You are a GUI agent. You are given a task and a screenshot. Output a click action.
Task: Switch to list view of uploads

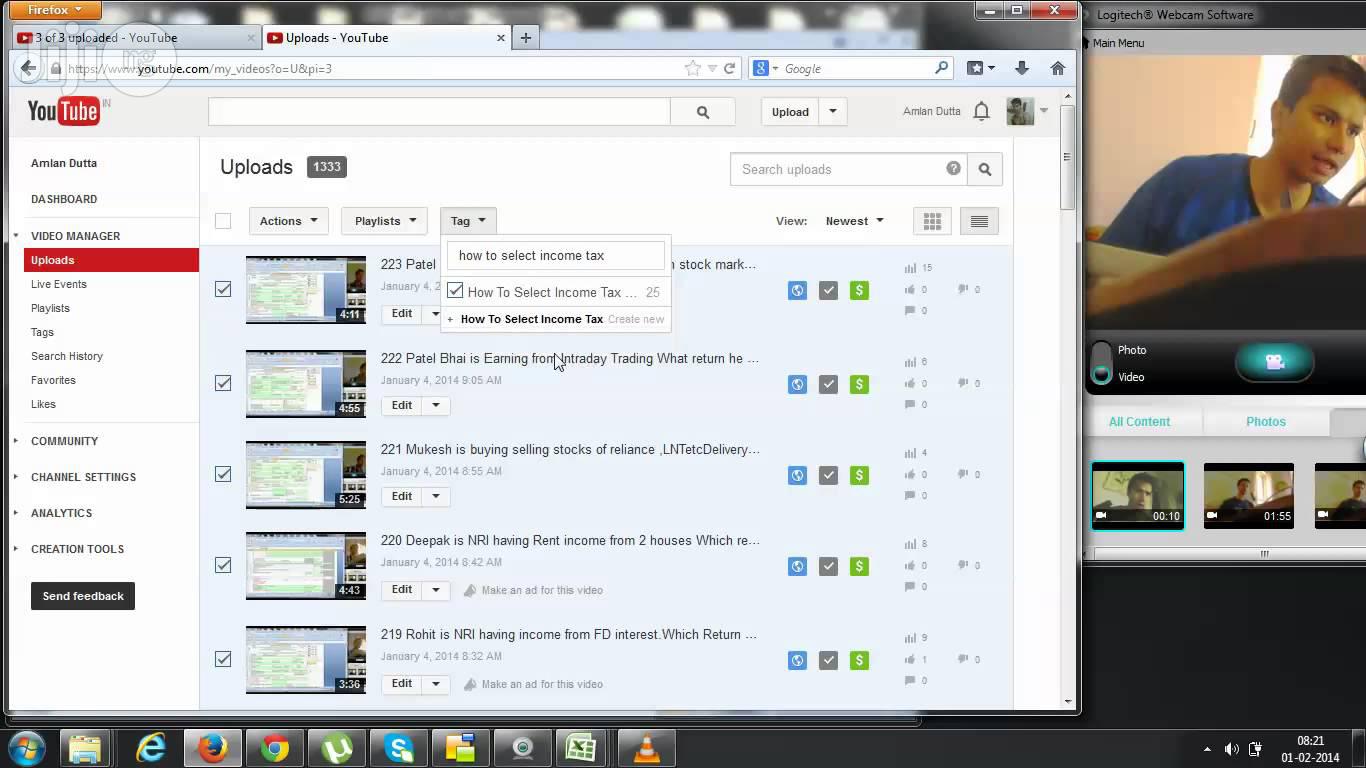click(979, 221)
